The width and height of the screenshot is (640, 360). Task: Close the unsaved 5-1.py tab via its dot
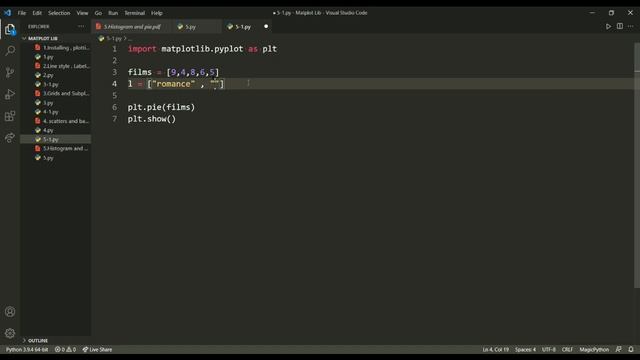266,27
